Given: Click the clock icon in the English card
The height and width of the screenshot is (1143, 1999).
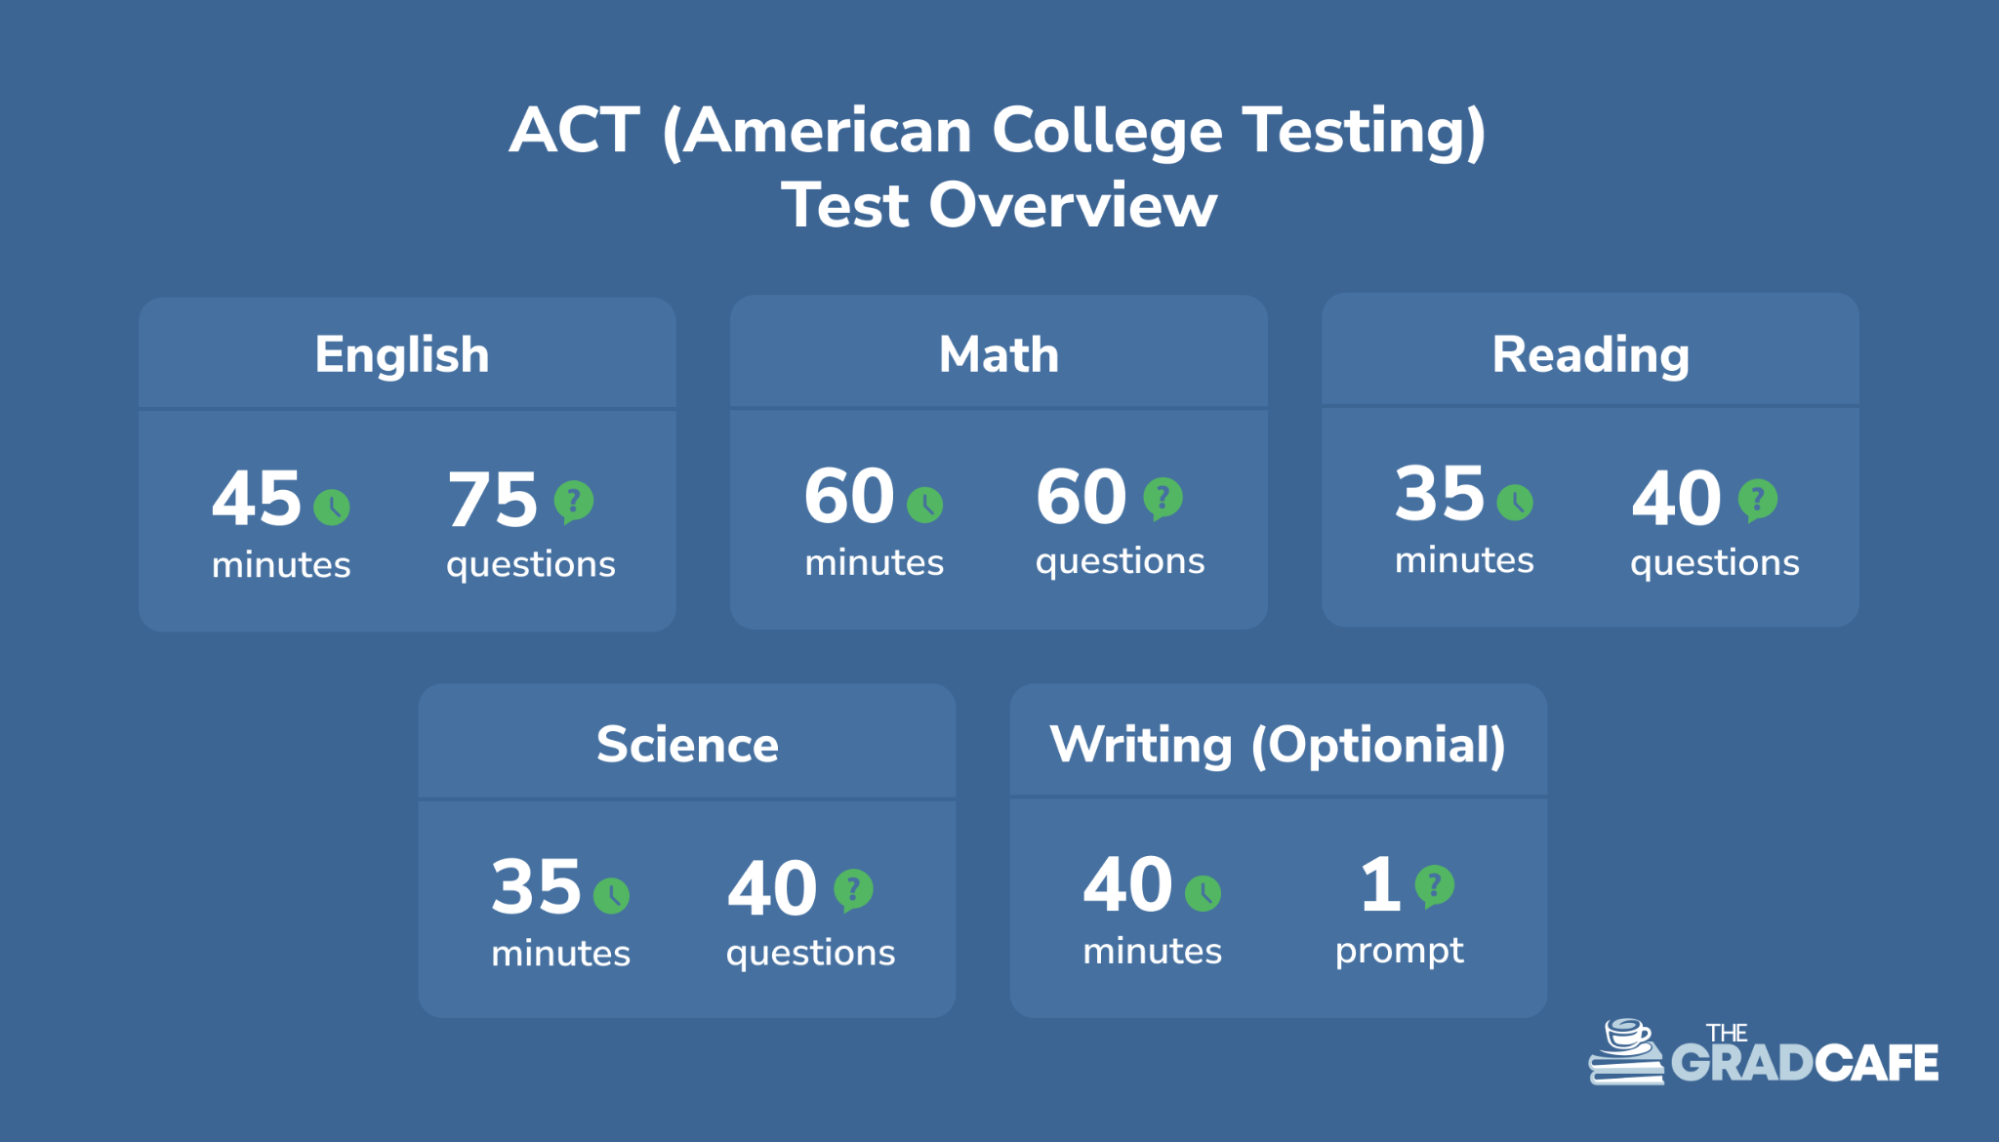Looking at the screenshot, I should 332,507.
